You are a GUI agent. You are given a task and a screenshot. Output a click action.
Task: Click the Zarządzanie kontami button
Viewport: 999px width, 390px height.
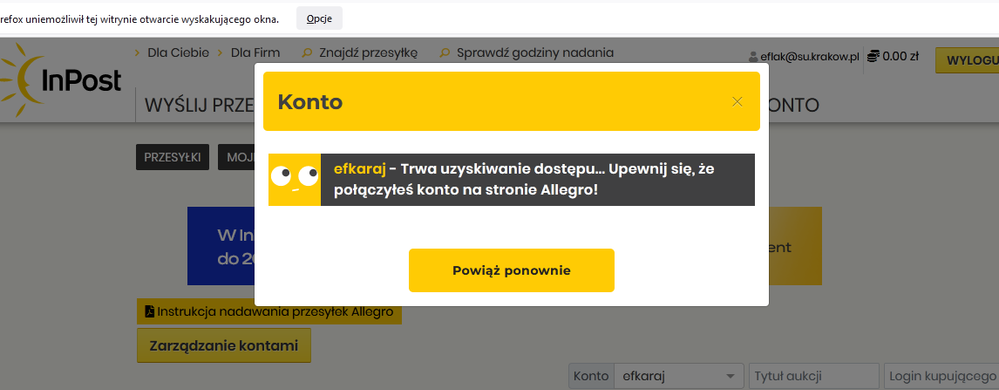click(224, 346)
